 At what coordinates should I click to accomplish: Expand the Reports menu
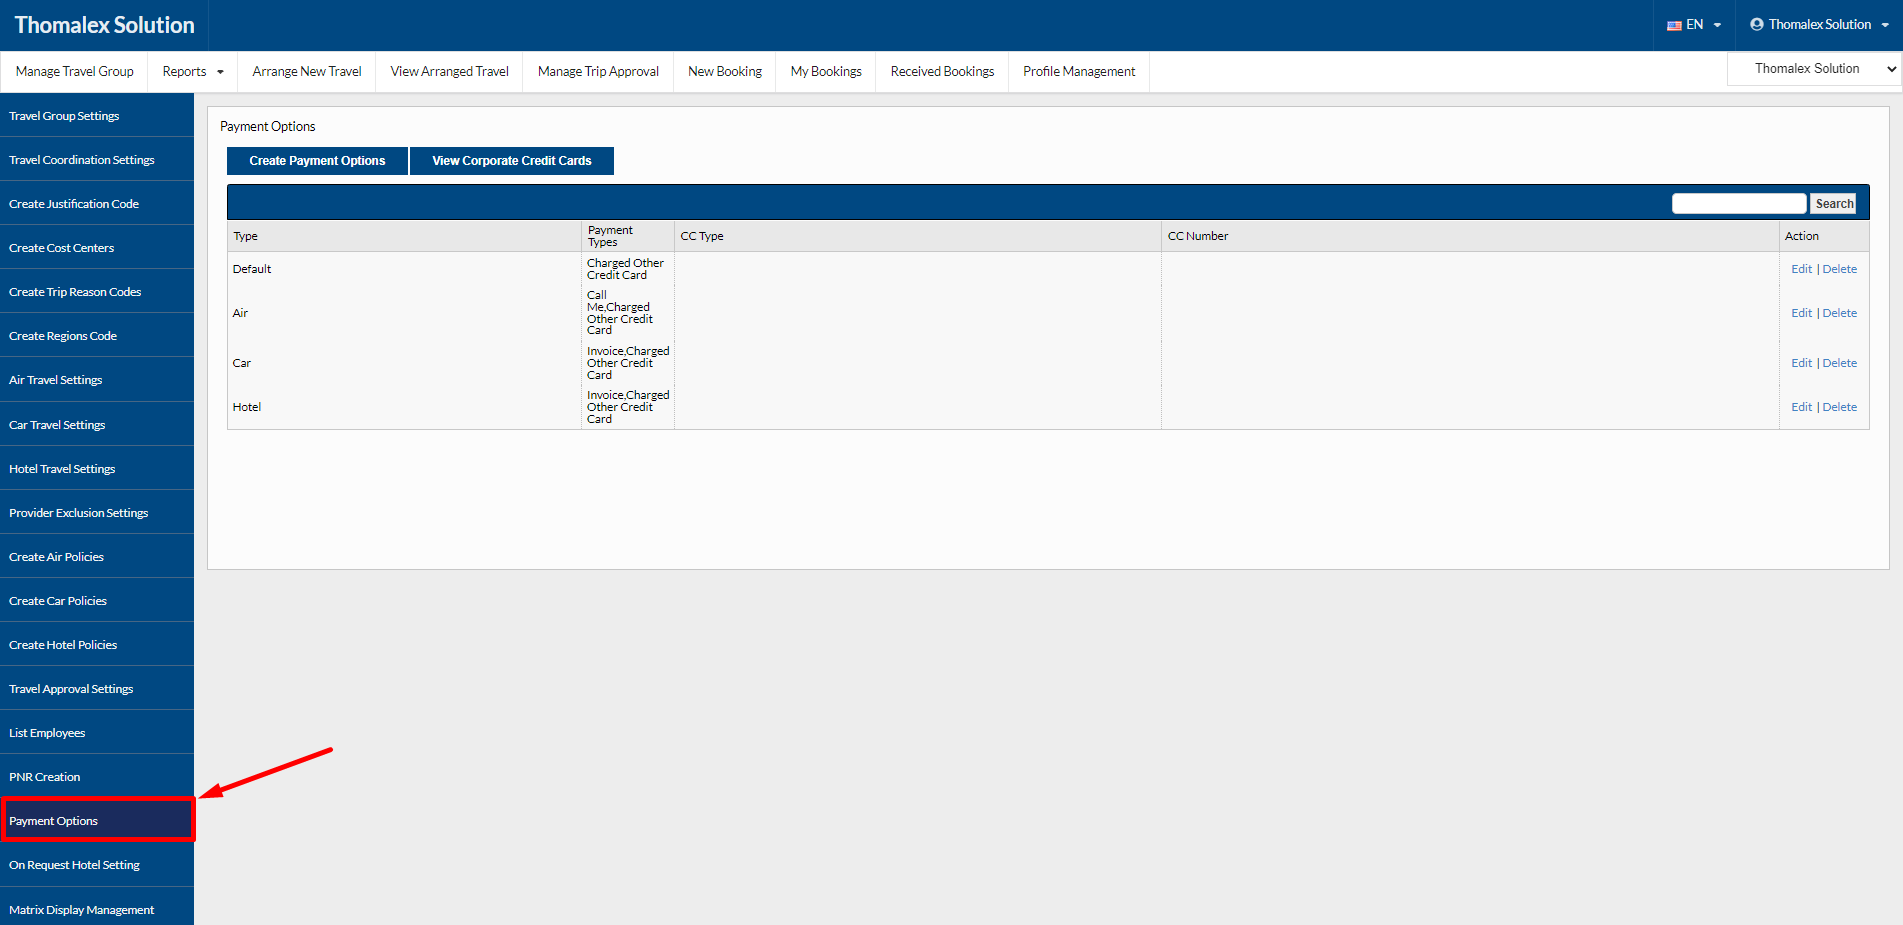193,72
